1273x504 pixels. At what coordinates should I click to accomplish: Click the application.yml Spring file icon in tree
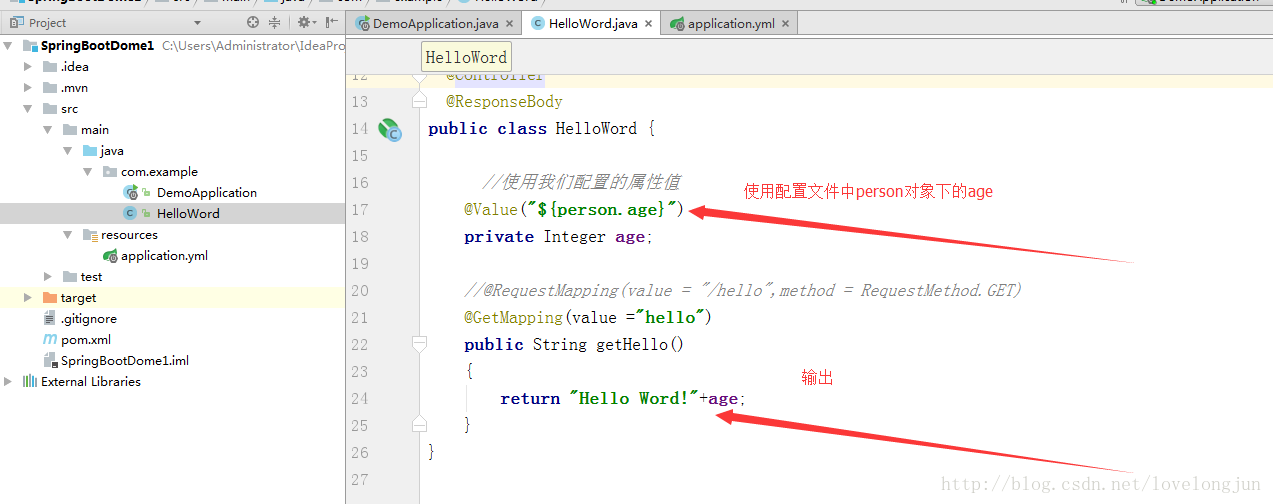tap(110, 255)
